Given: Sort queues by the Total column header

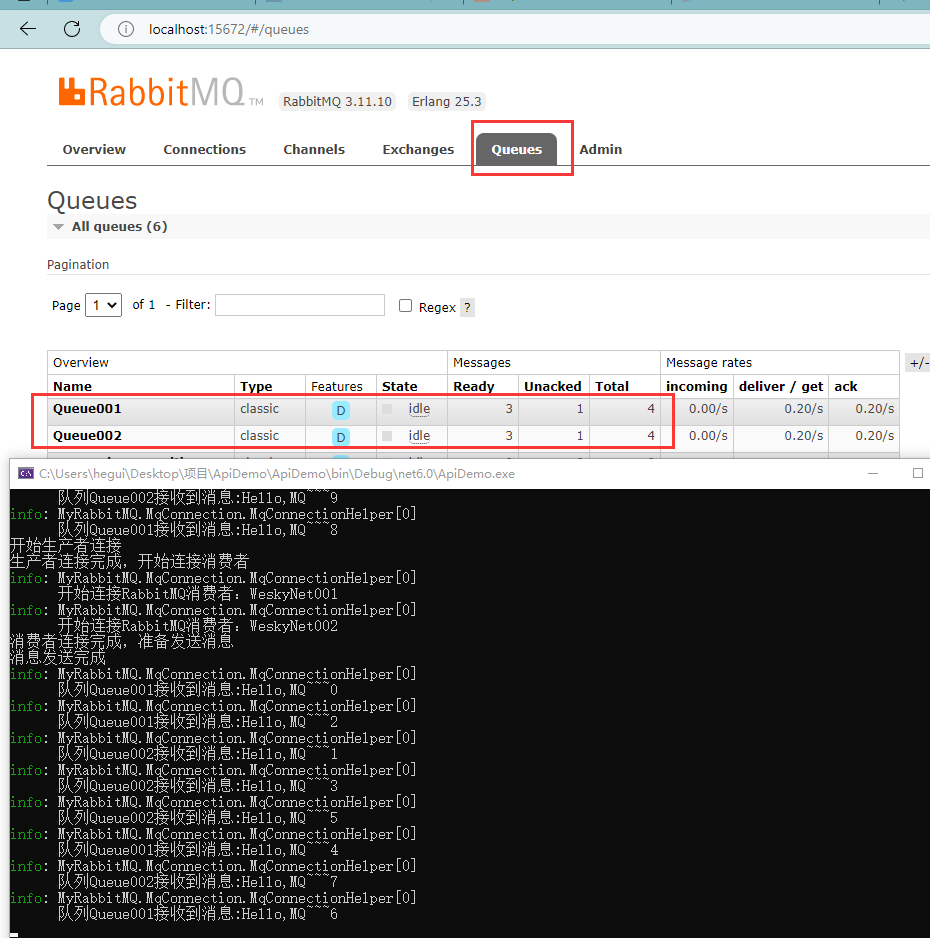Looking at the screenshot, I should [x=612, y=386].
